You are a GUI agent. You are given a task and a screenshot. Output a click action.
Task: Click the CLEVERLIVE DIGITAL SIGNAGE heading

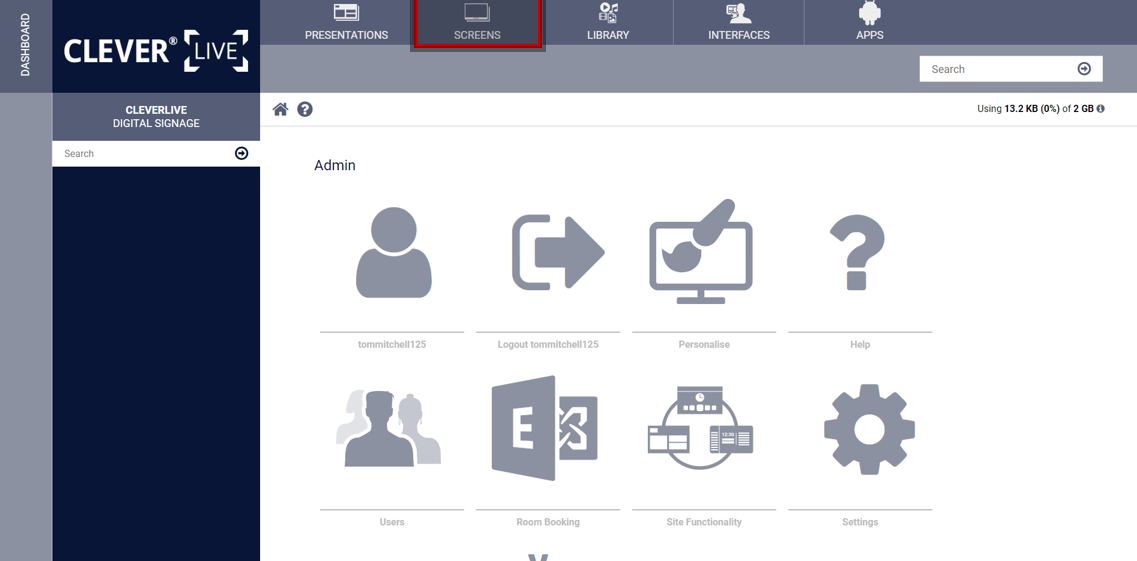pyautogui.click(x=156, y=117)
